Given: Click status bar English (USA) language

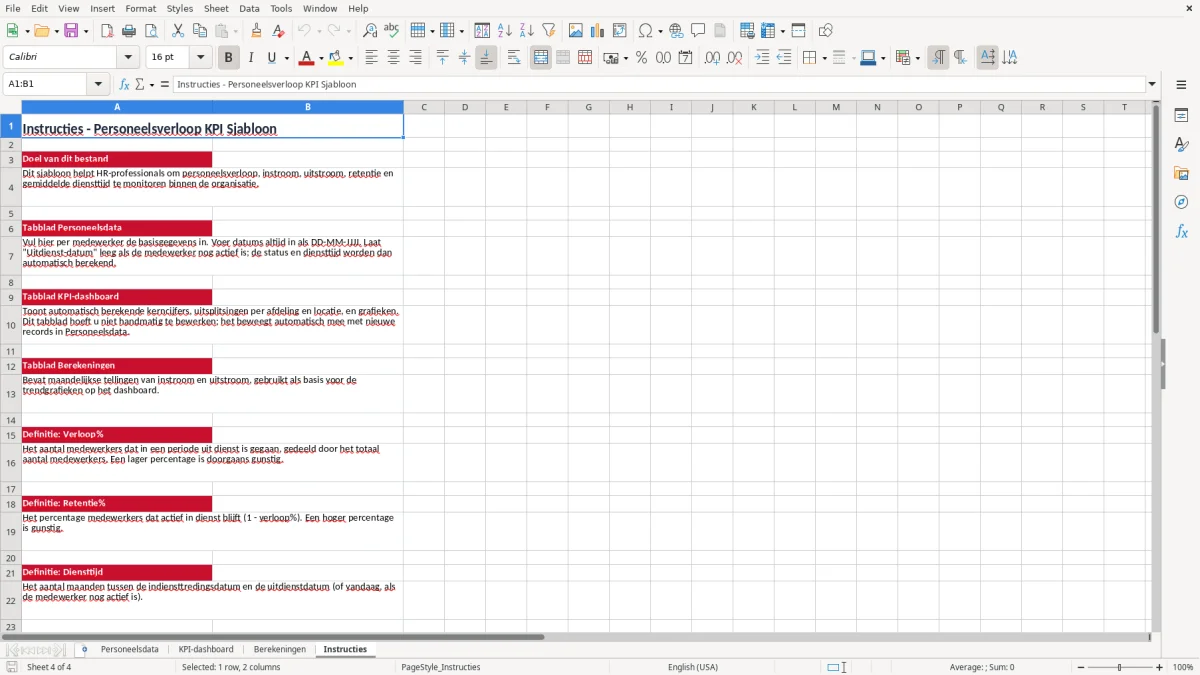Looking at the screenshot, I should pos(693,667).
